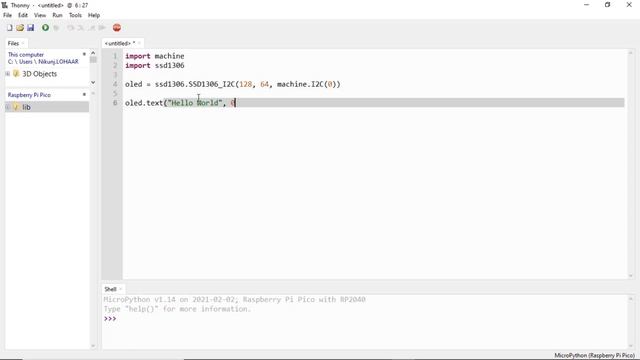Click the Thonny app icon in title bar
Screen dimensions: 640x360
coord(4,5)
